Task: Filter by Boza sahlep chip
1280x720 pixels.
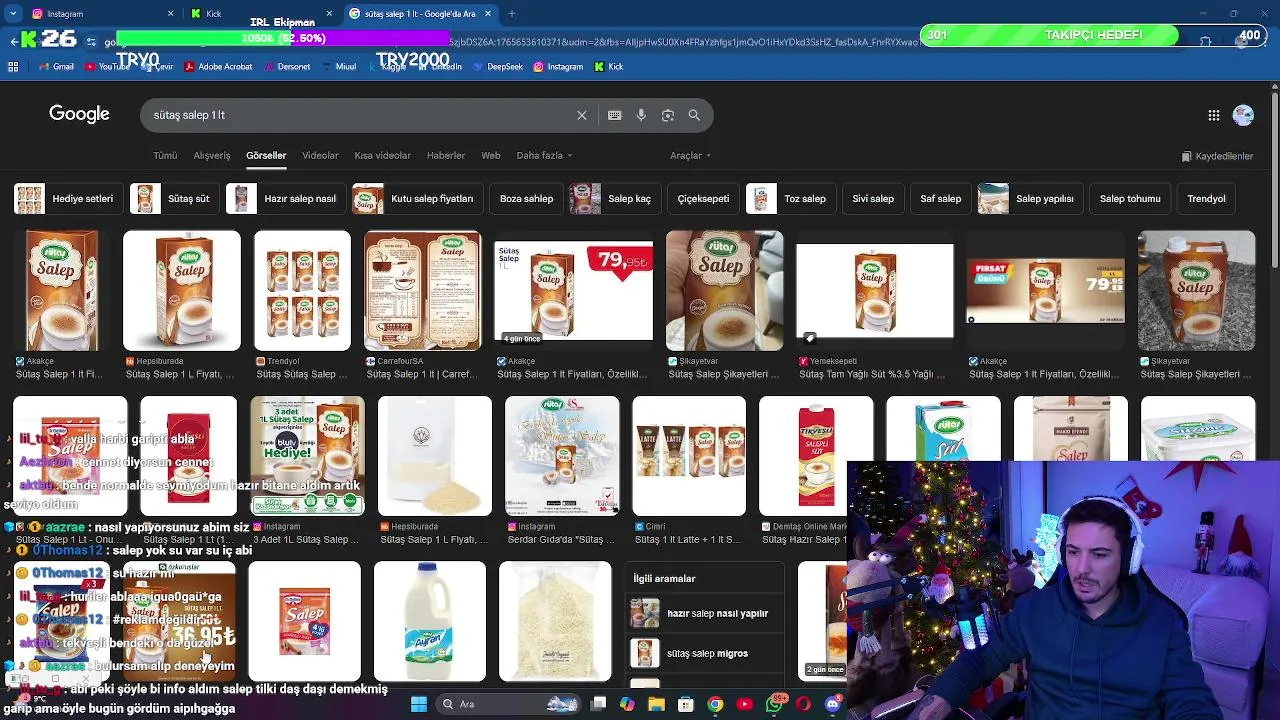Action: (x=526, y=198)
